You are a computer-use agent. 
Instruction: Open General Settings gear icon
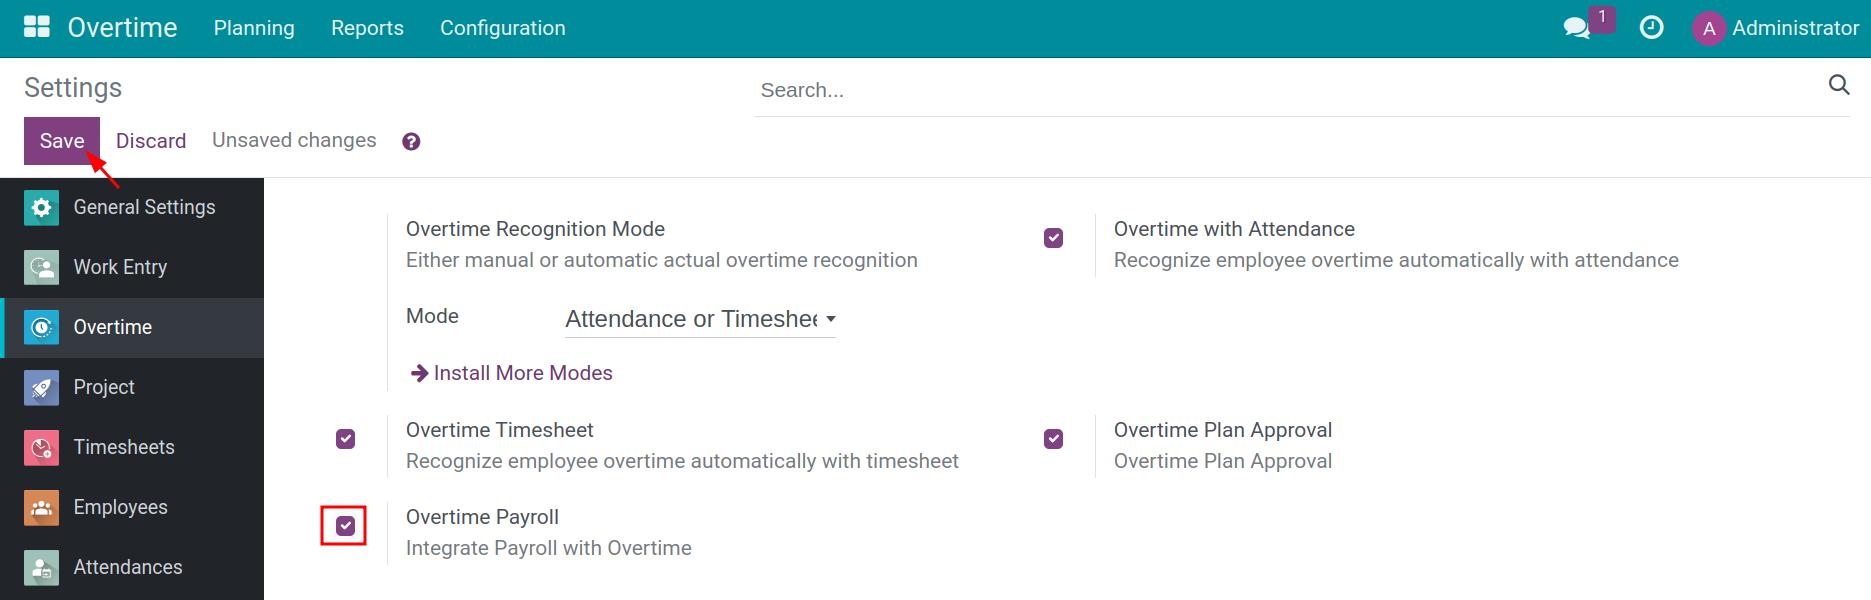[41, 208]
